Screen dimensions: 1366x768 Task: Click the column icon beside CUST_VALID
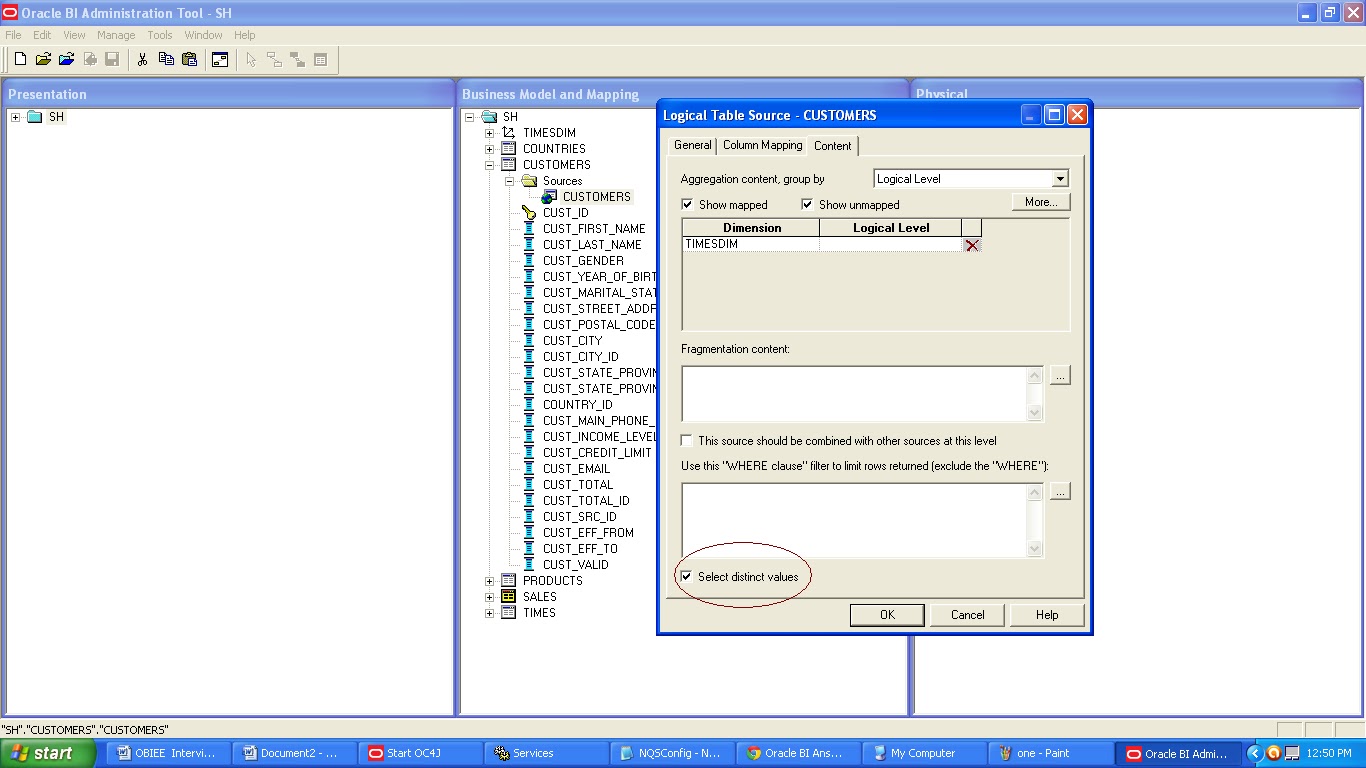529,565
